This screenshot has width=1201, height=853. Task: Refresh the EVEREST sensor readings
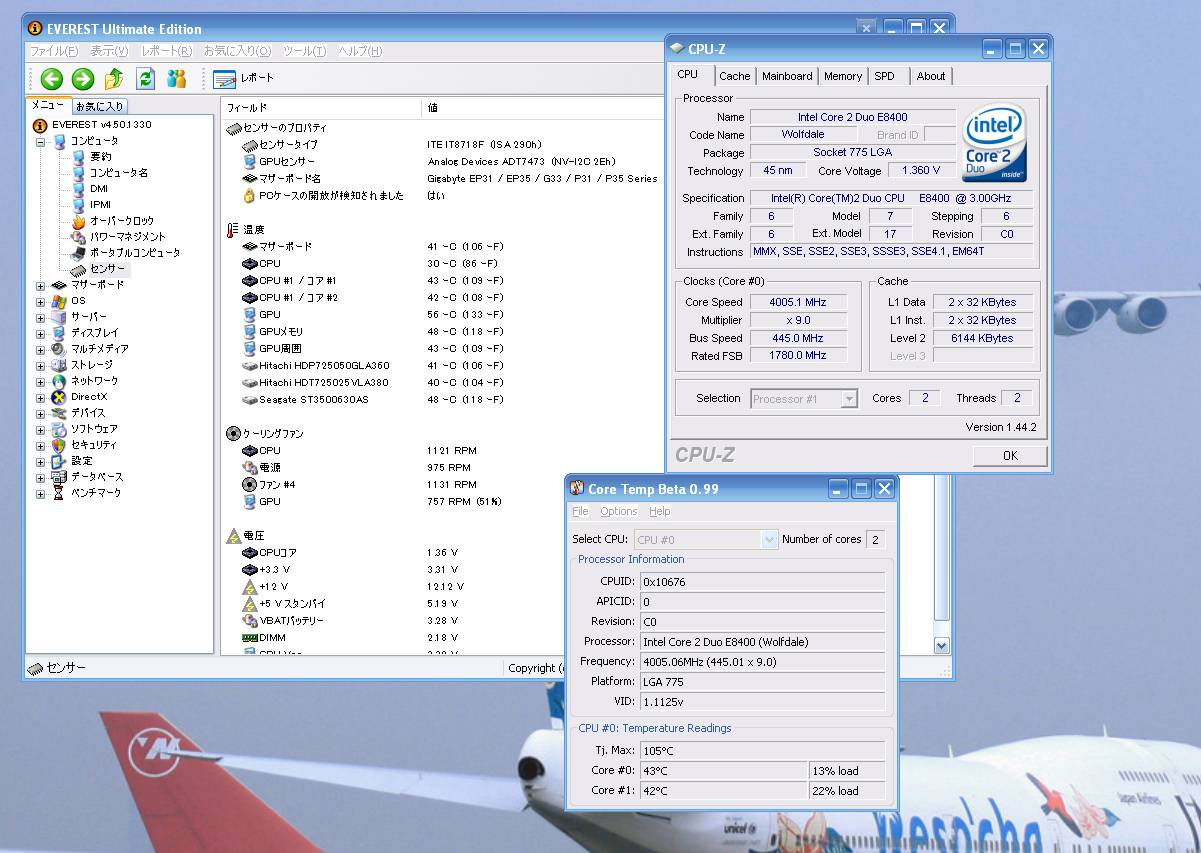click(x=146, y=78)
